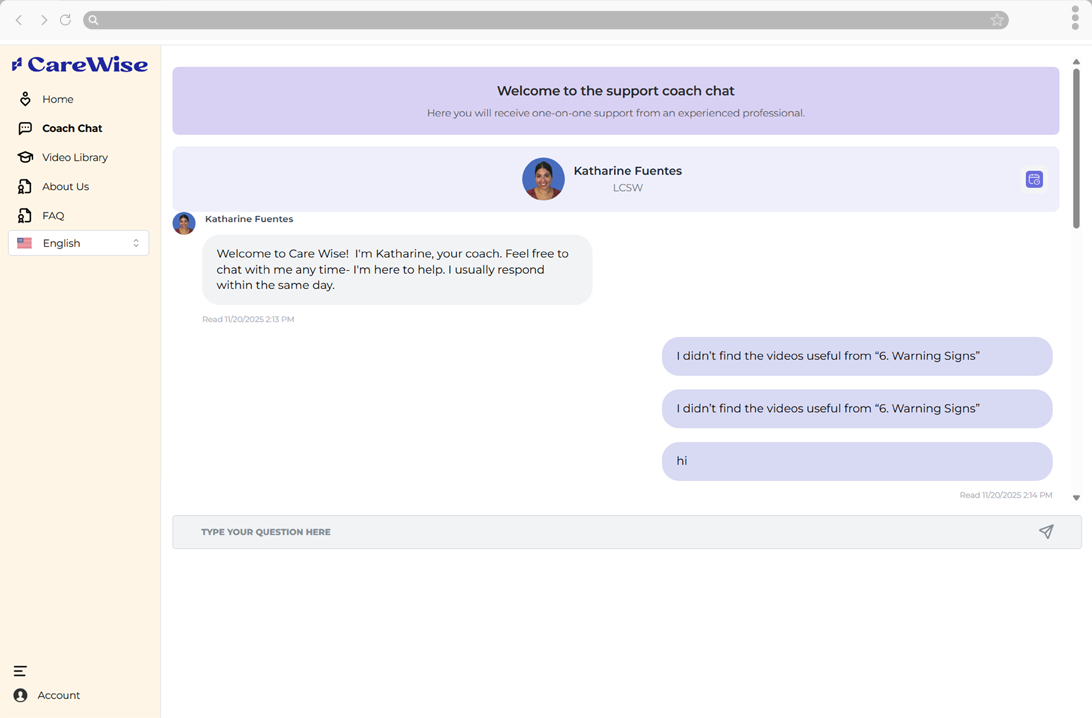Click the chat scrollbar up arrow

tap(1076, 62)
